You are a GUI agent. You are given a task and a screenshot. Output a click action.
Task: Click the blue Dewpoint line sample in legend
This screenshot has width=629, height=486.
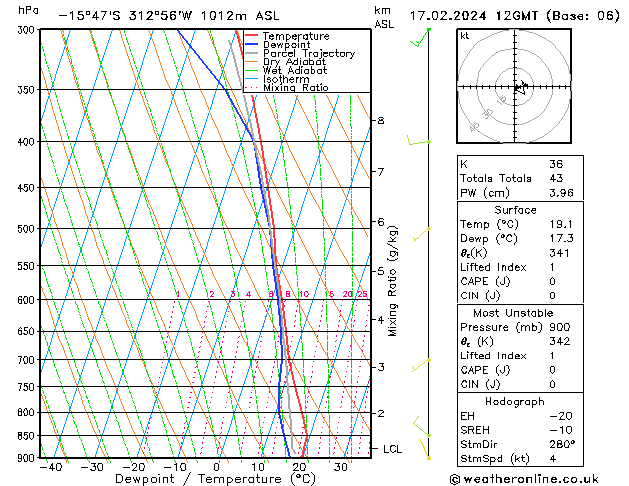tap(251, 44)
